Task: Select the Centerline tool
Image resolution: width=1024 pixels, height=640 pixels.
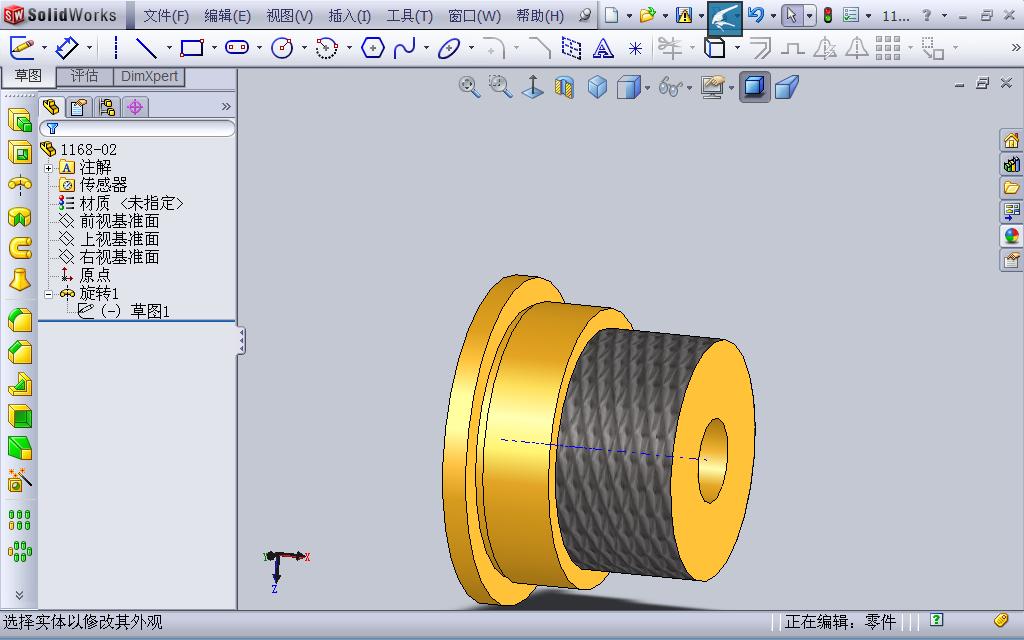Action: 116,48
